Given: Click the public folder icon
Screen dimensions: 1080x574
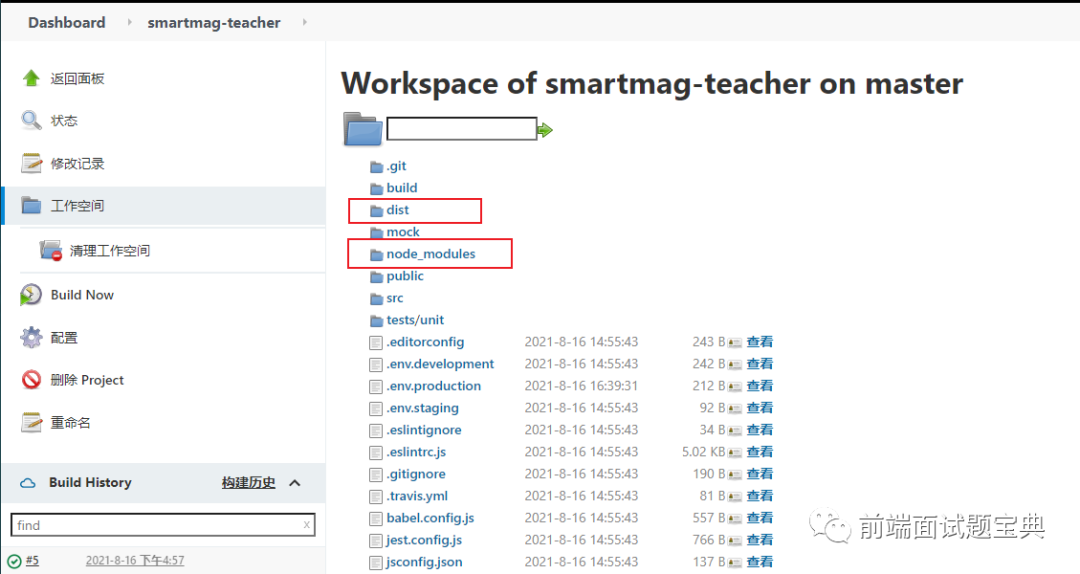Looking at the screenshot, I should point(376,277).
